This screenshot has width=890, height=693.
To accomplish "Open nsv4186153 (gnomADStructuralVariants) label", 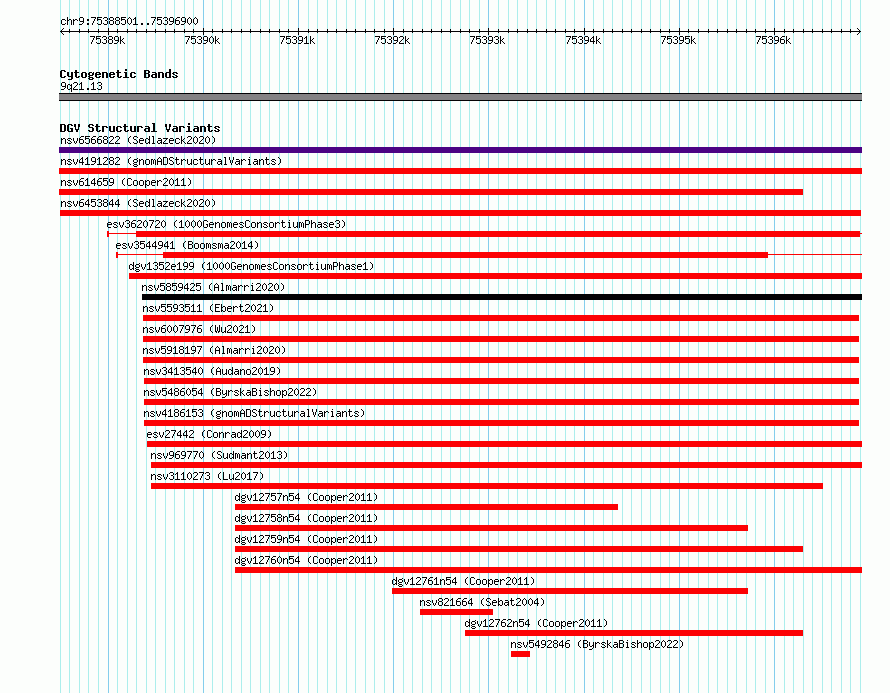I will point(254,413).
